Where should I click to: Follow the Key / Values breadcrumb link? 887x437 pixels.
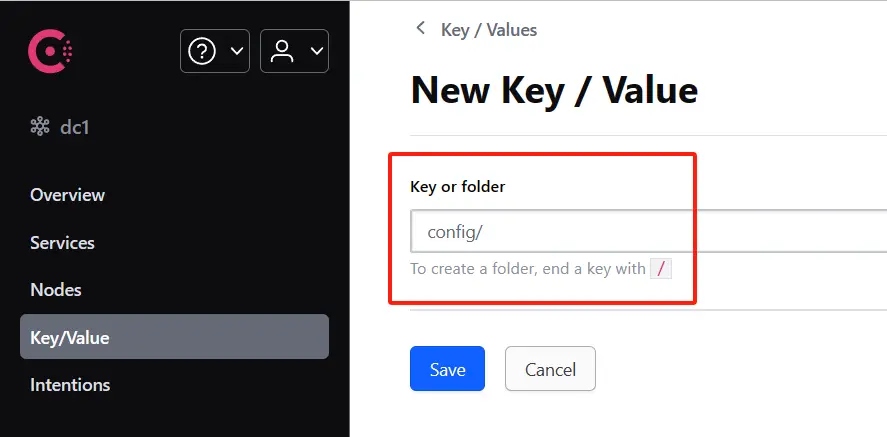(489, 30)
